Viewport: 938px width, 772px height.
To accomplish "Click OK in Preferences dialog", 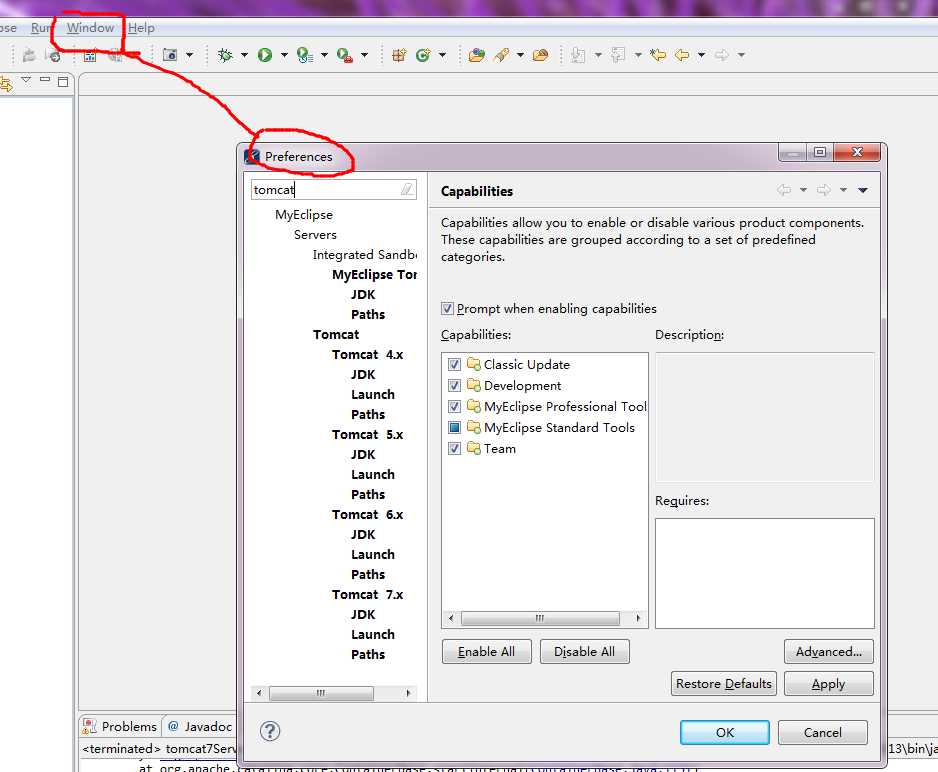I will tap(724, 733).
